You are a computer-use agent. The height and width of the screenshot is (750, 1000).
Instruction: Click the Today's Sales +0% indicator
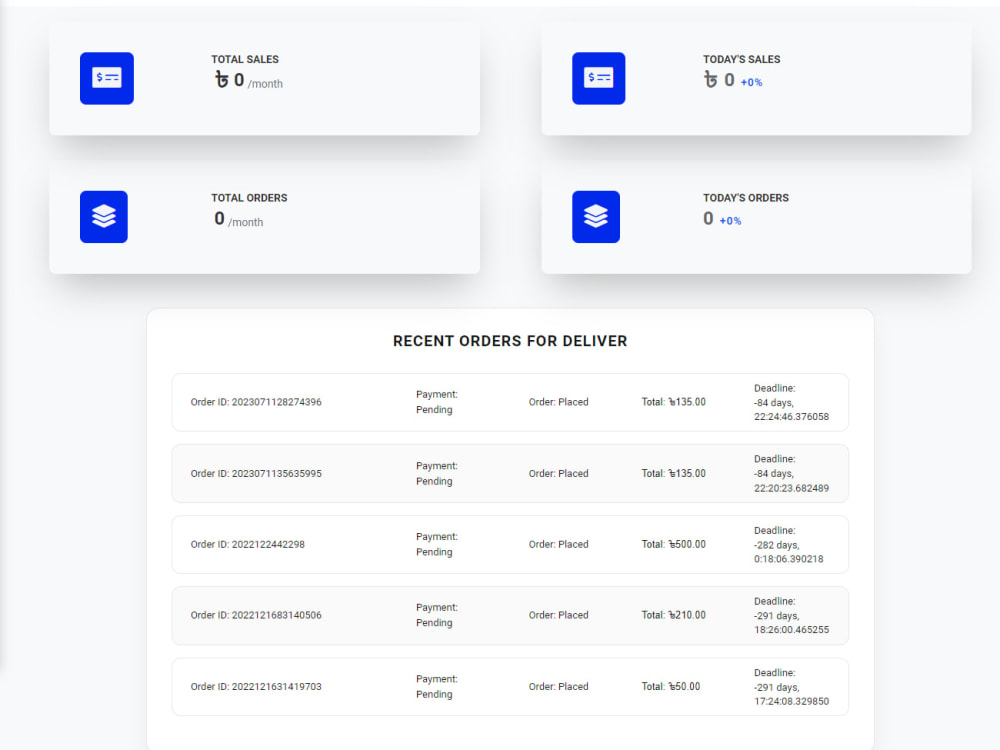click(751, 82)
